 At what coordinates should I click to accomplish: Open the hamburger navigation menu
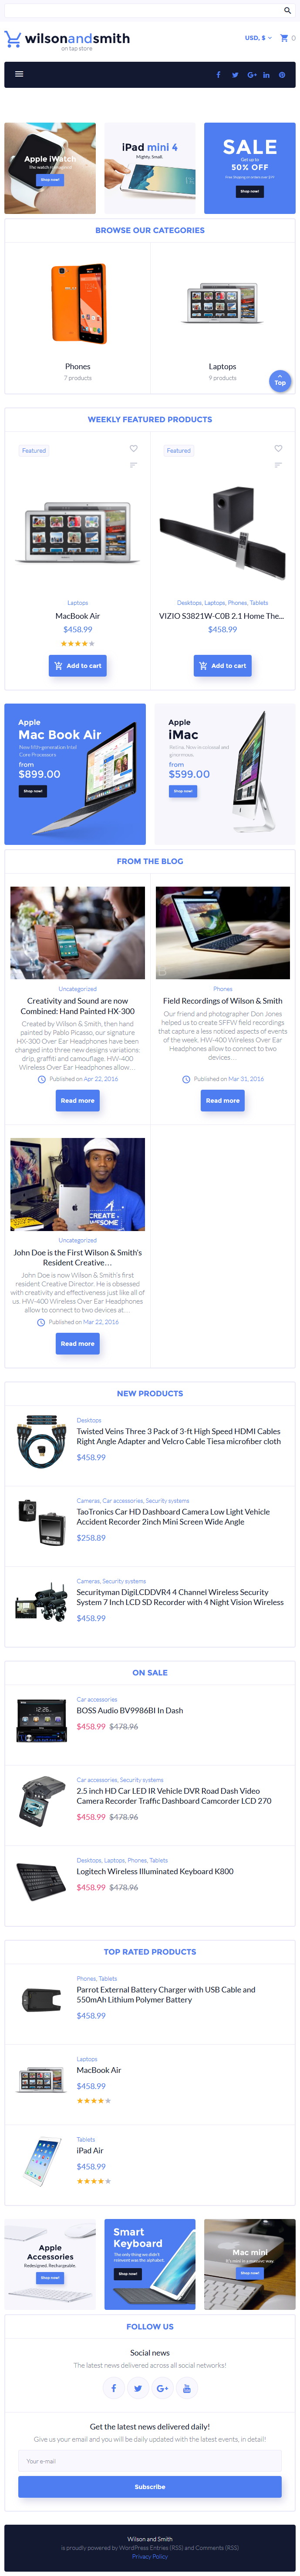pos(19,74)
